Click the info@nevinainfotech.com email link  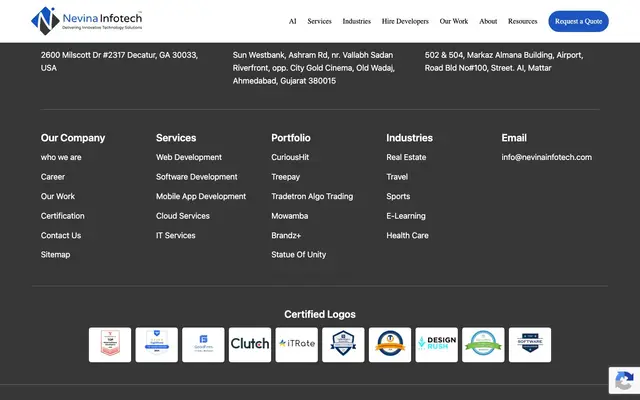pos(547,157)
